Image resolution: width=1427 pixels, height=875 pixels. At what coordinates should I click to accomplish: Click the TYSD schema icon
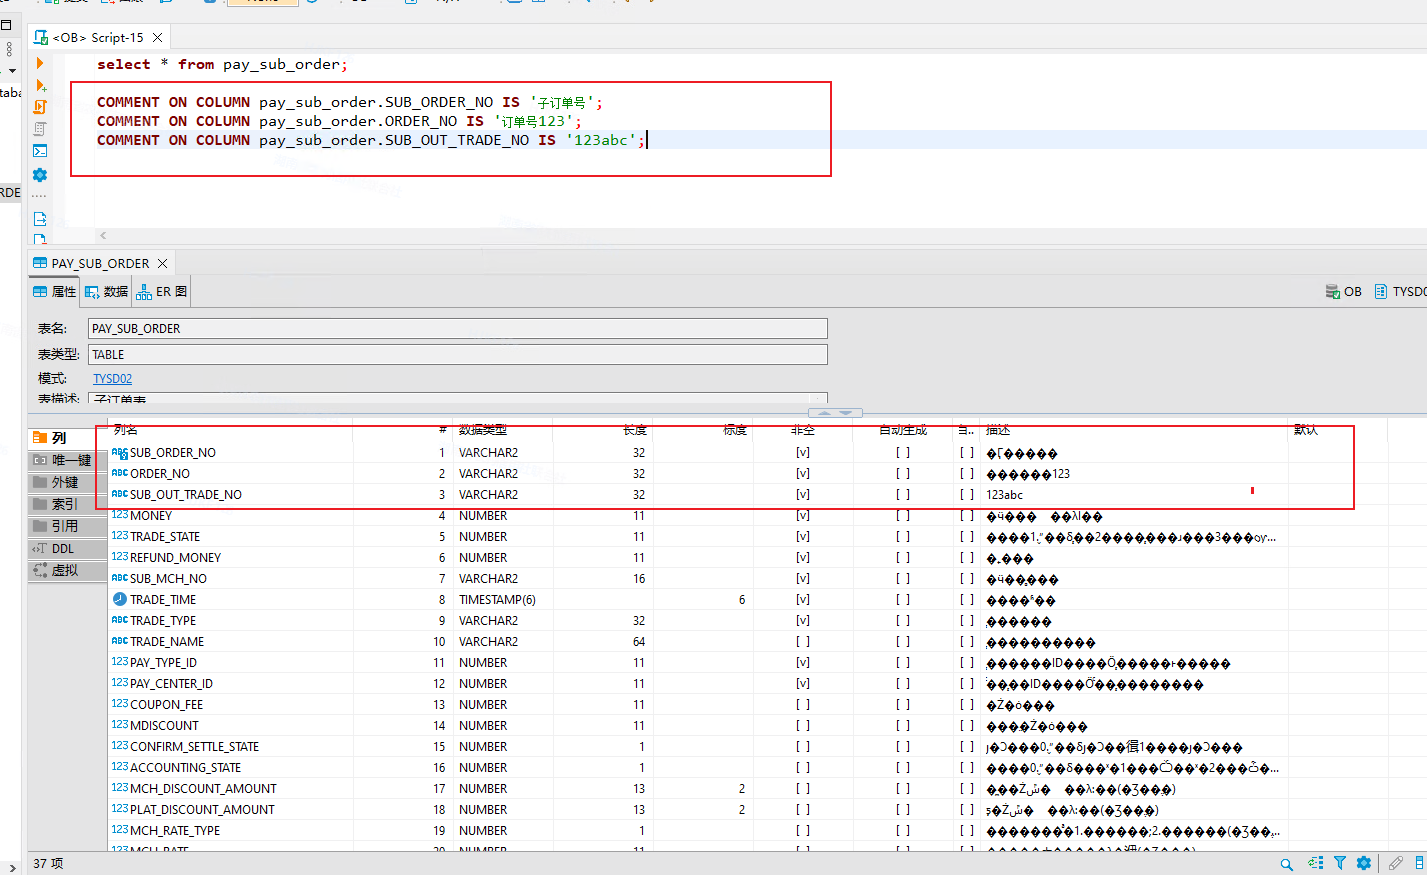[x=1381, y=291]
